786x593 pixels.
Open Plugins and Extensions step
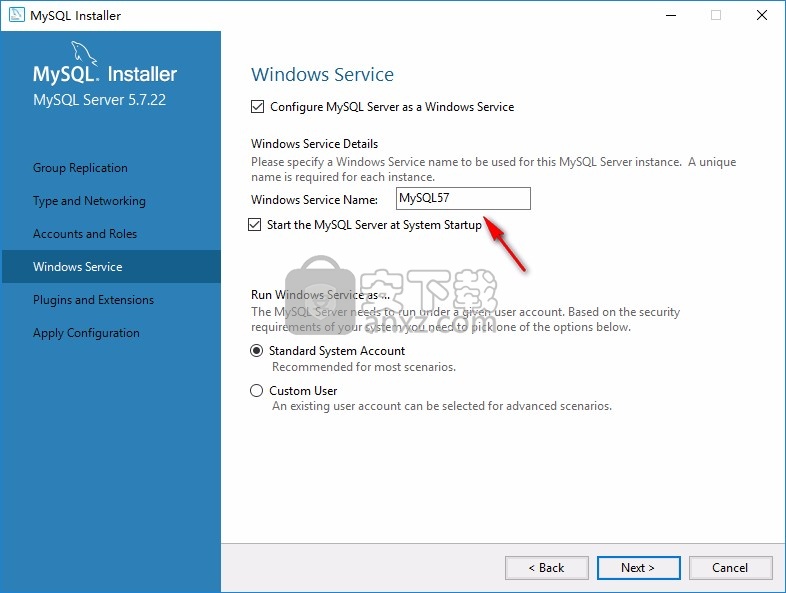(x=93, y=300)
